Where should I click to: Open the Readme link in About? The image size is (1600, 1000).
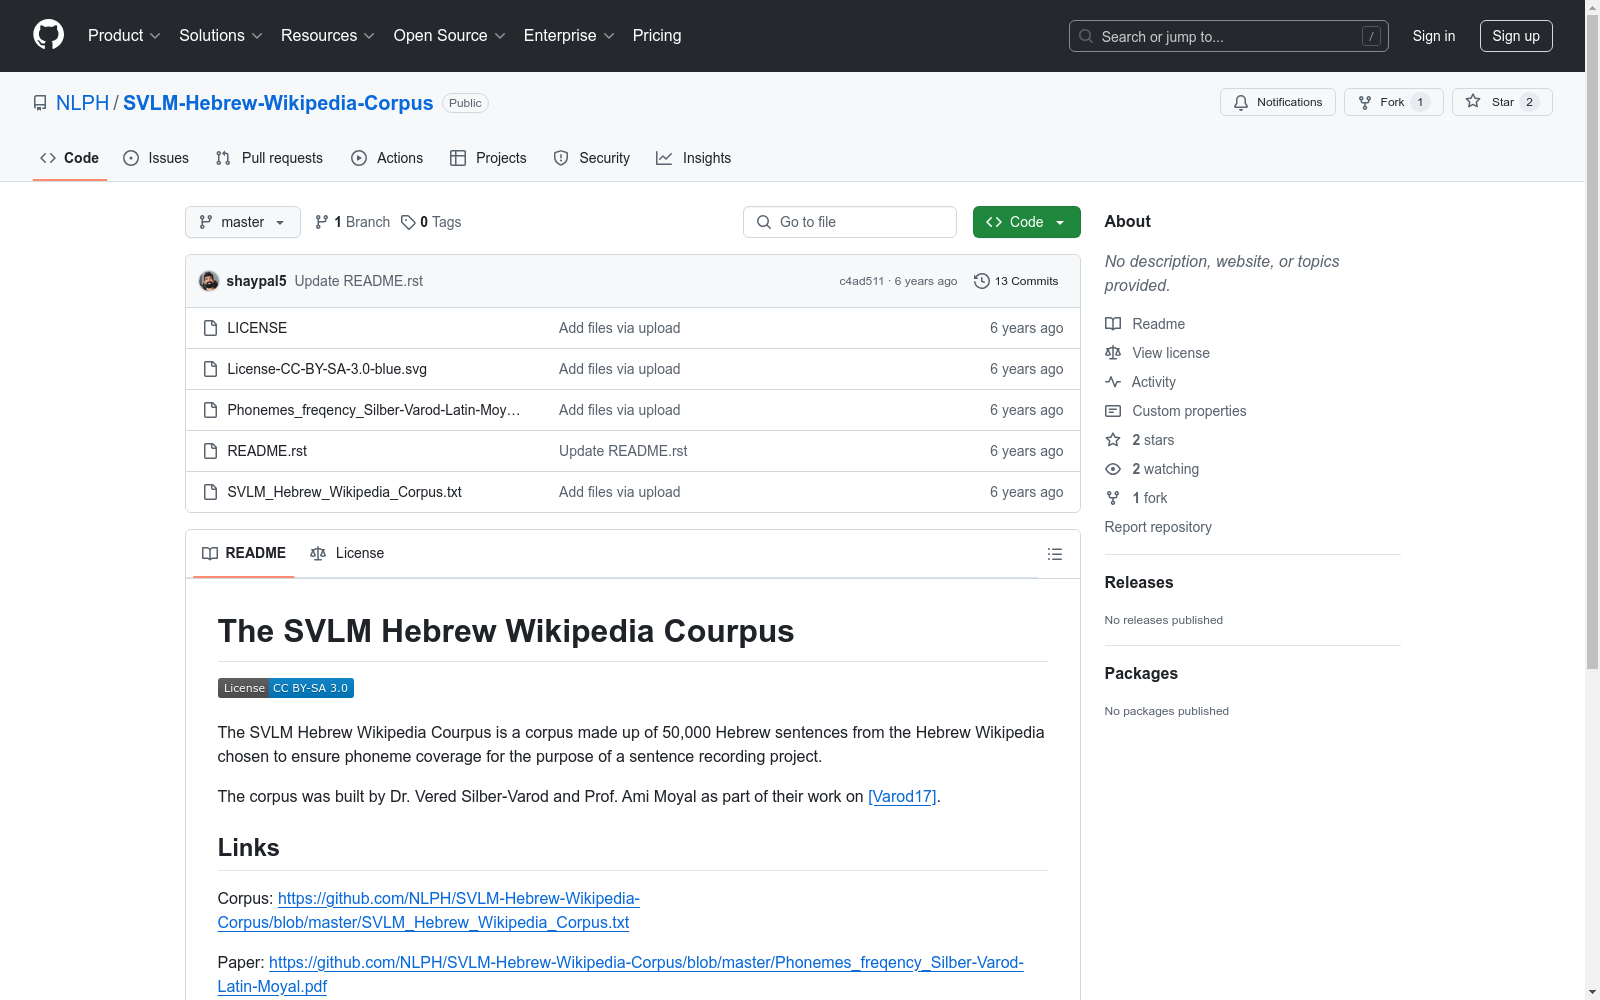1145,324
